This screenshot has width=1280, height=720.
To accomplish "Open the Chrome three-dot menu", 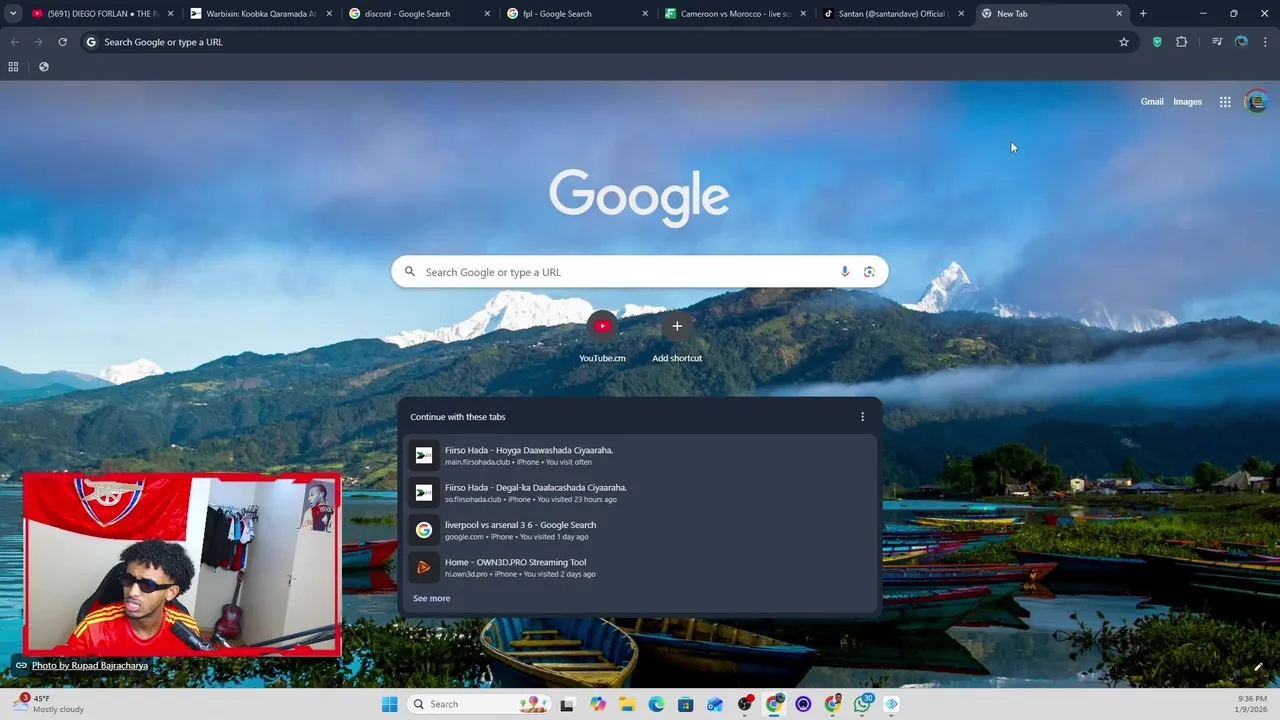I will tap(1265, 42).
